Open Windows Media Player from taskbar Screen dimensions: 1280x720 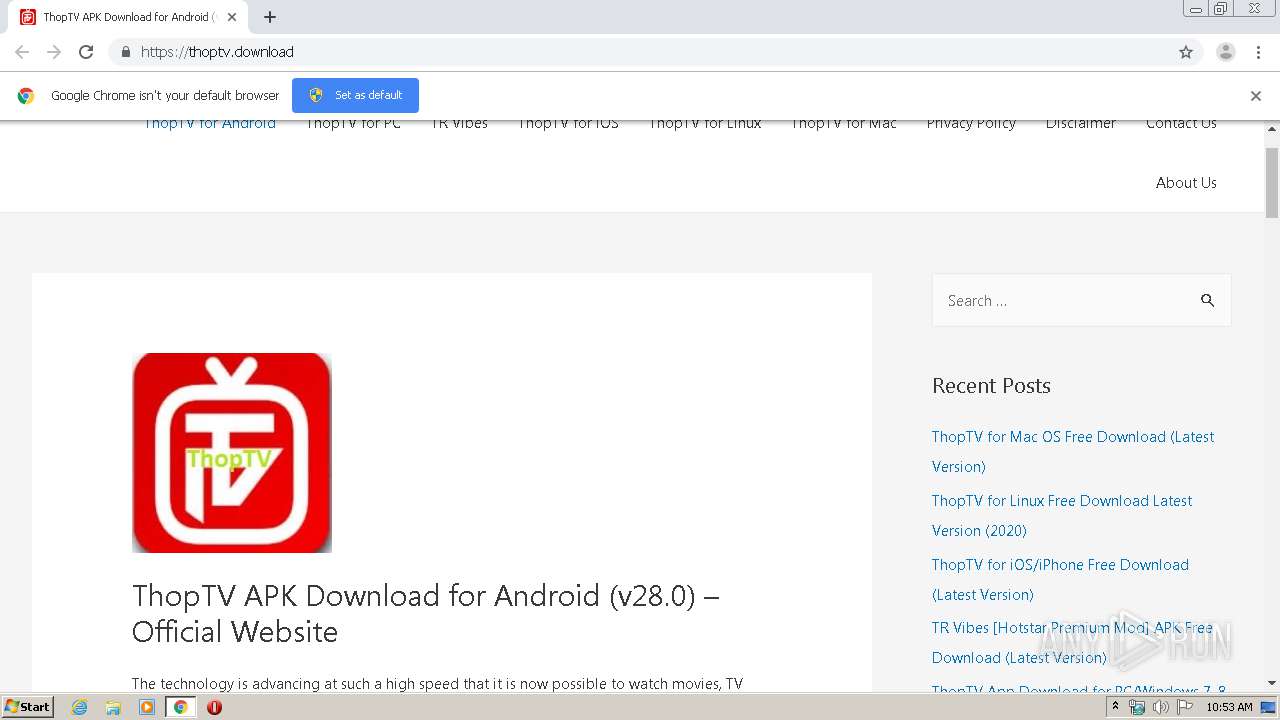pyautogui.click(x=147, y=707)
